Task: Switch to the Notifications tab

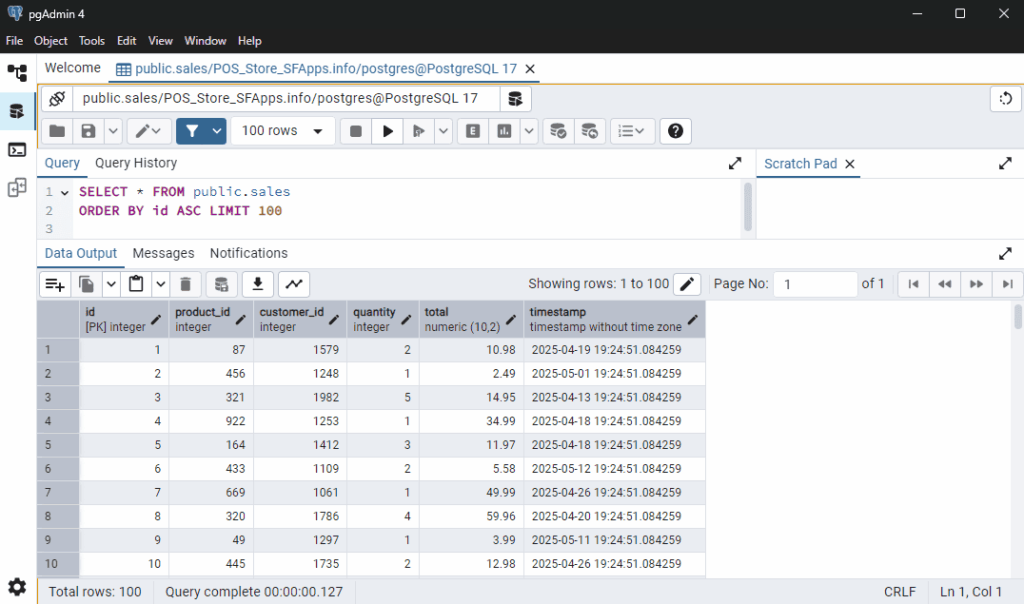Action: pos(249,253)
